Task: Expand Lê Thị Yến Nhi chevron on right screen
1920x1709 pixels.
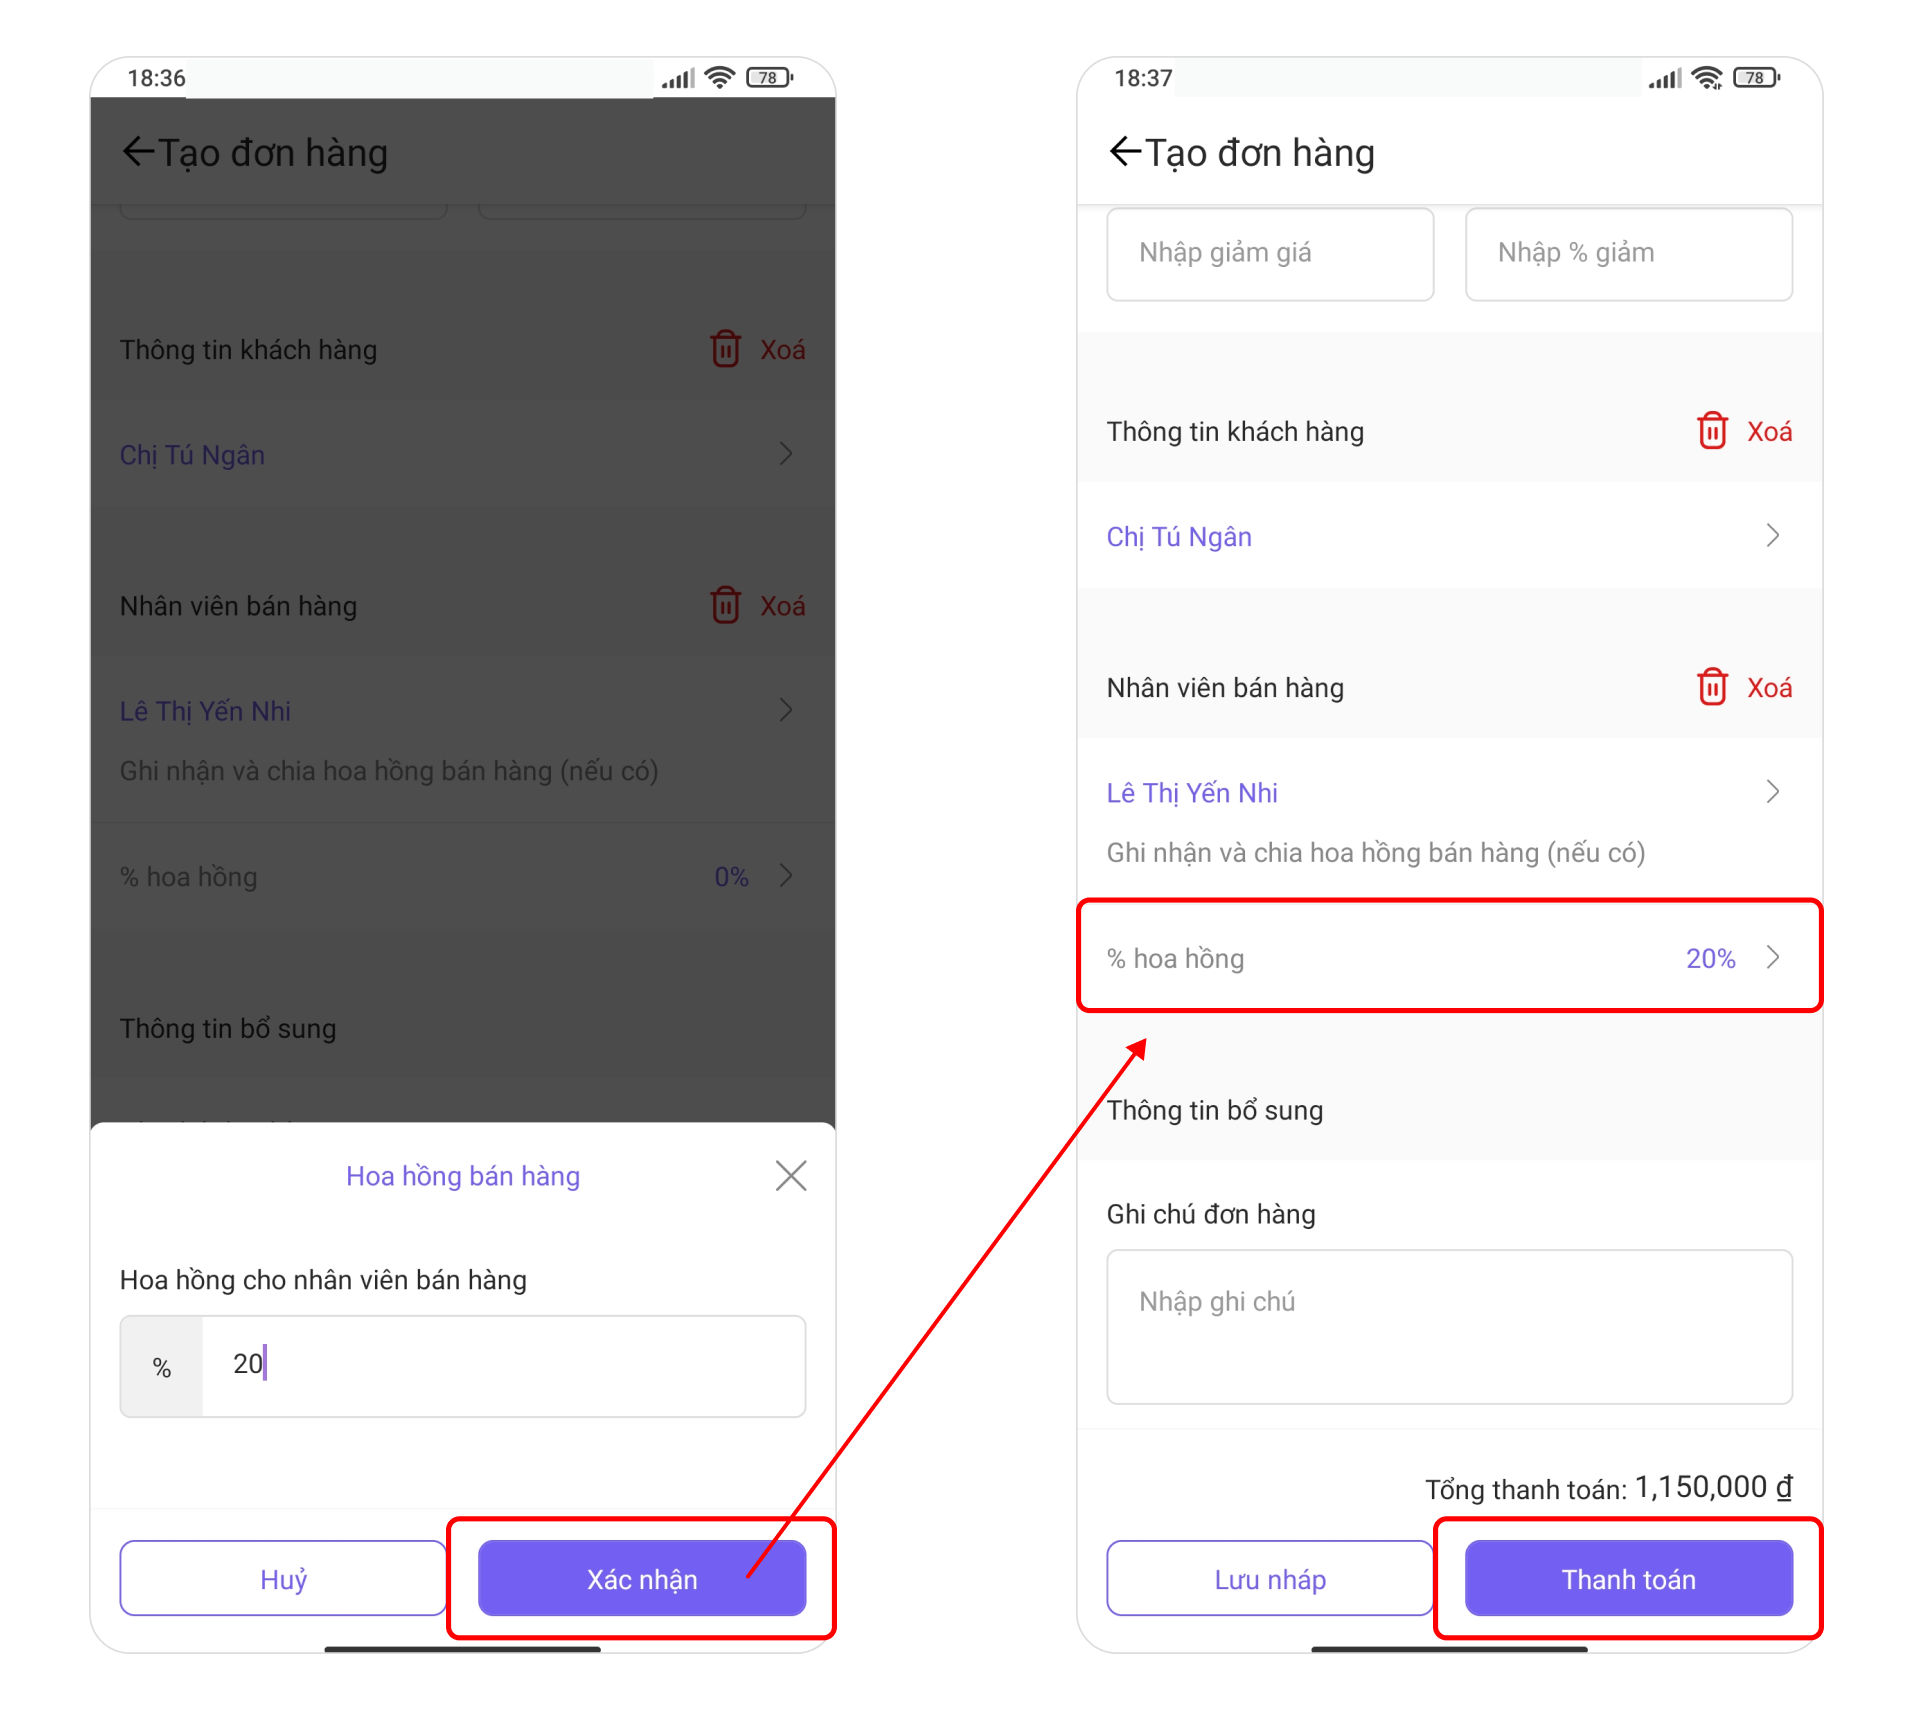Action: coord(1773,792)
